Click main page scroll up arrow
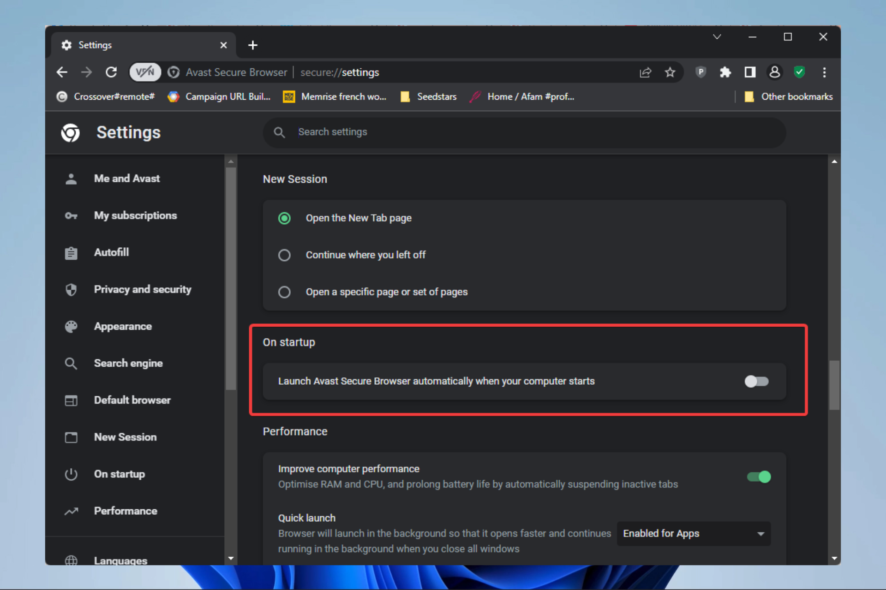This screenshot has height=590, width=886. [834, 162]
